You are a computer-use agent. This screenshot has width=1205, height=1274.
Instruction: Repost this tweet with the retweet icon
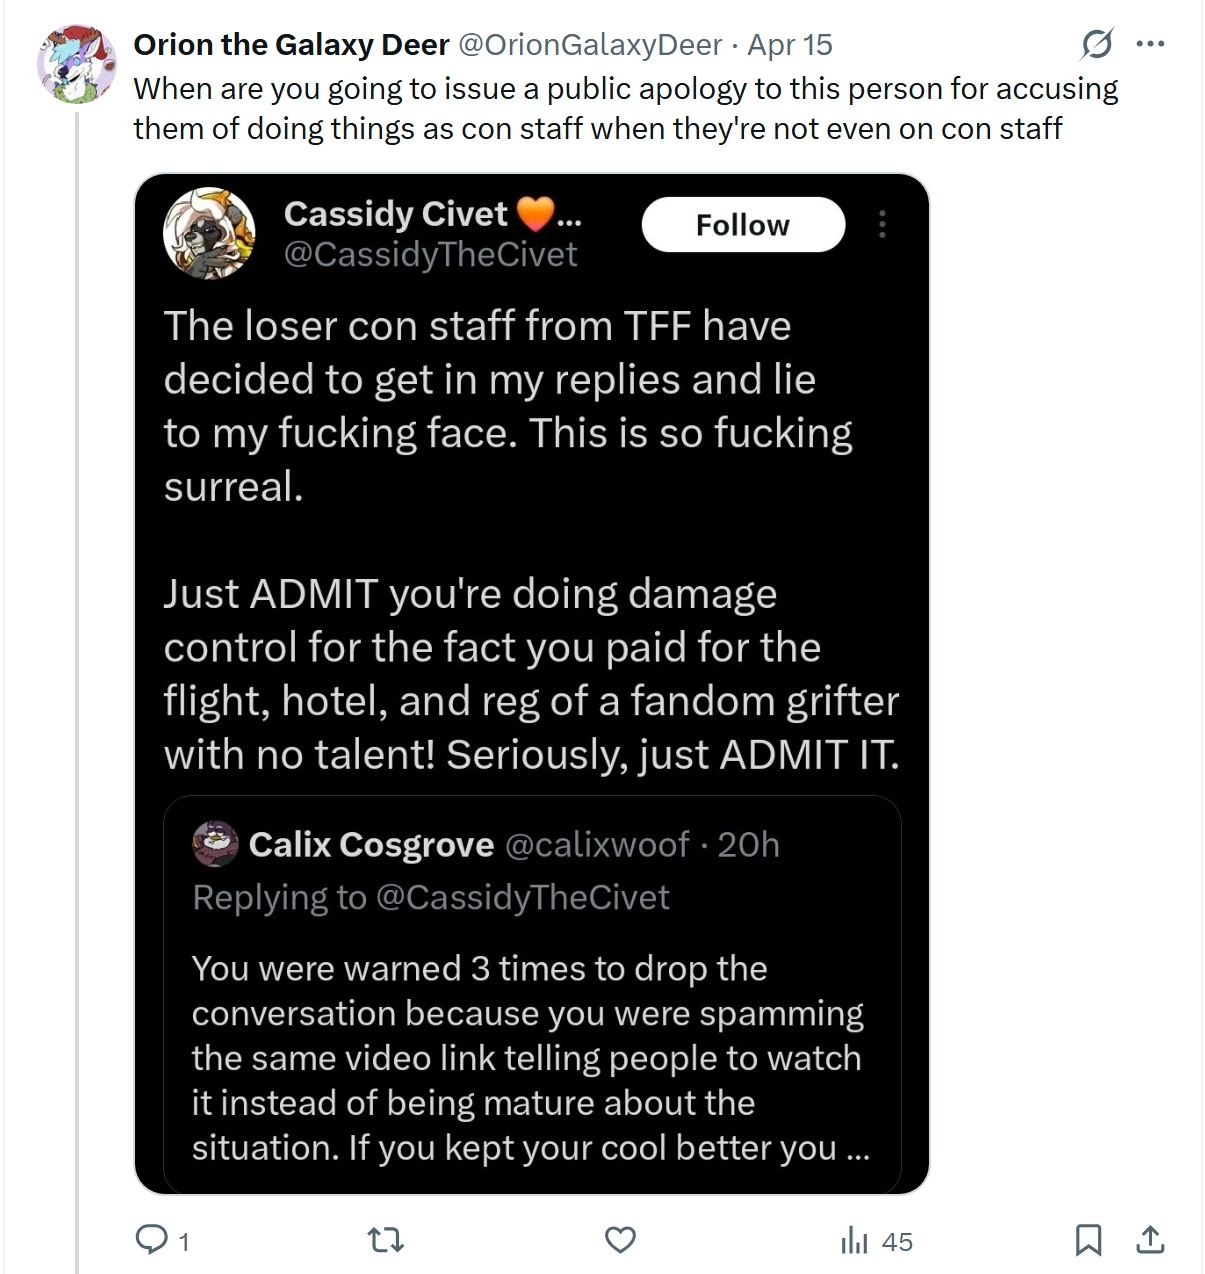pyautogui.click(x=386, y=1241)
